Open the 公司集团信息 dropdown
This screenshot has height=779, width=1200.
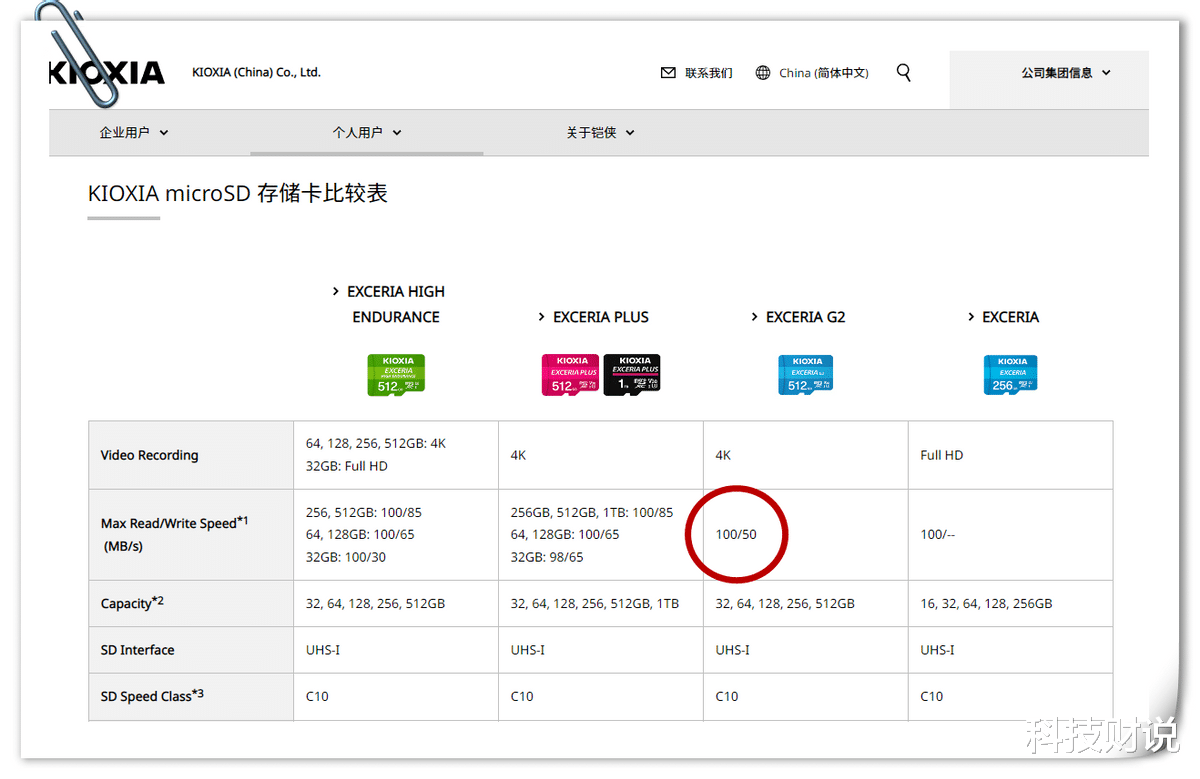(x=1066, y=73)
